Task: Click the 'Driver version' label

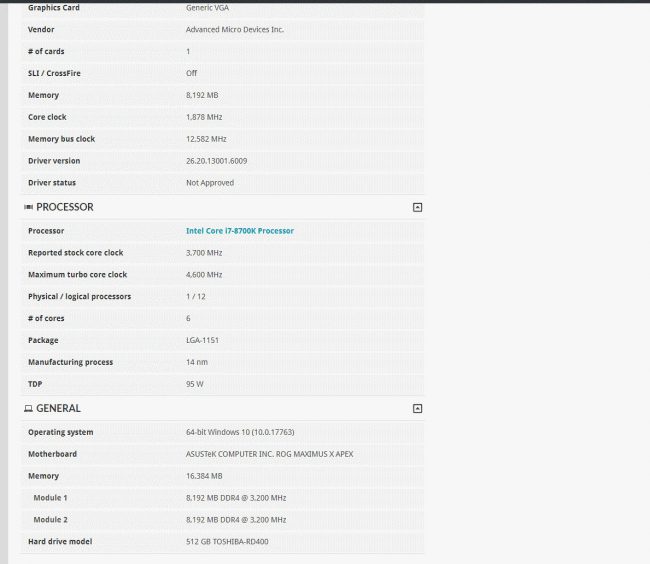Action: [x=54, y=161]
